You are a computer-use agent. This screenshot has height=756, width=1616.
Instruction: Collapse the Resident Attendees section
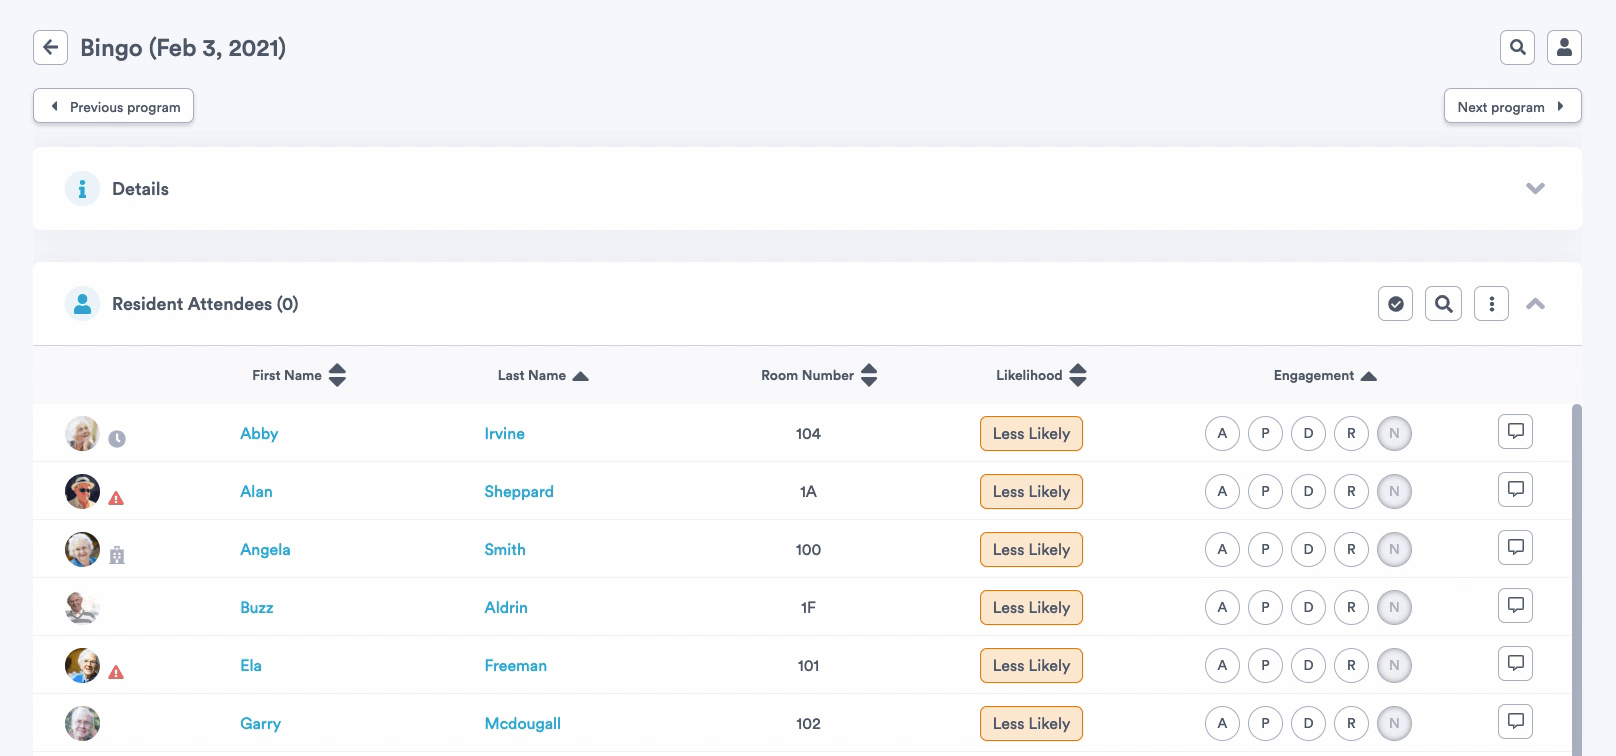tap(1535, 304)
